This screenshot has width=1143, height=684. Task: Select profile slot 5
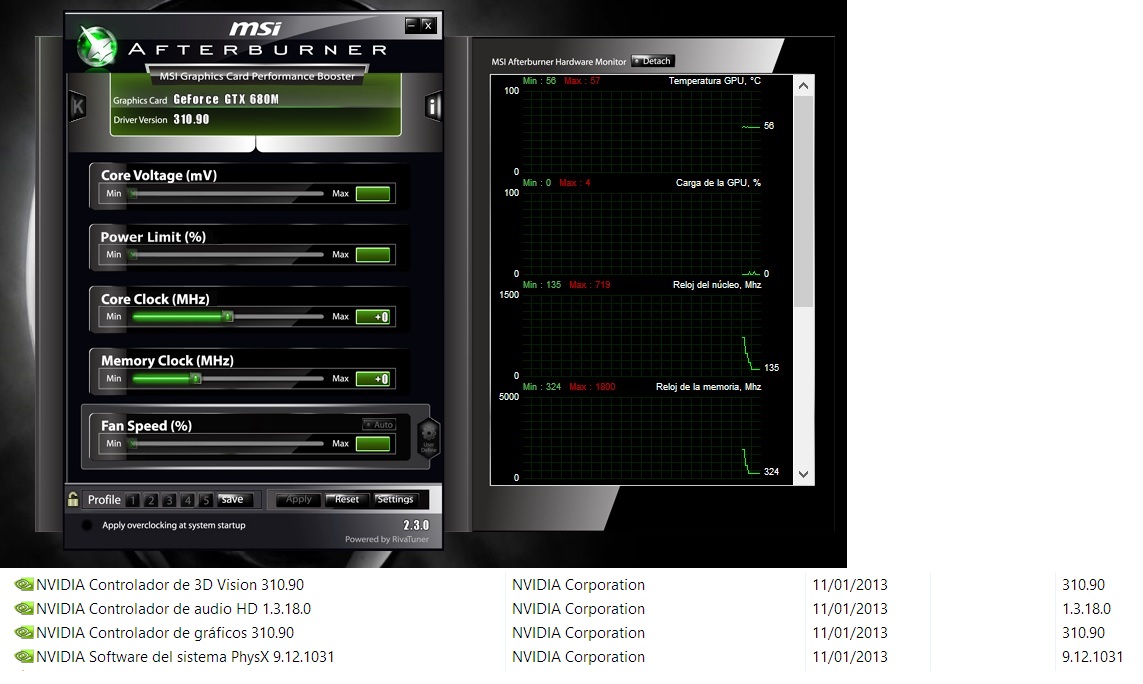click(206, 500)
